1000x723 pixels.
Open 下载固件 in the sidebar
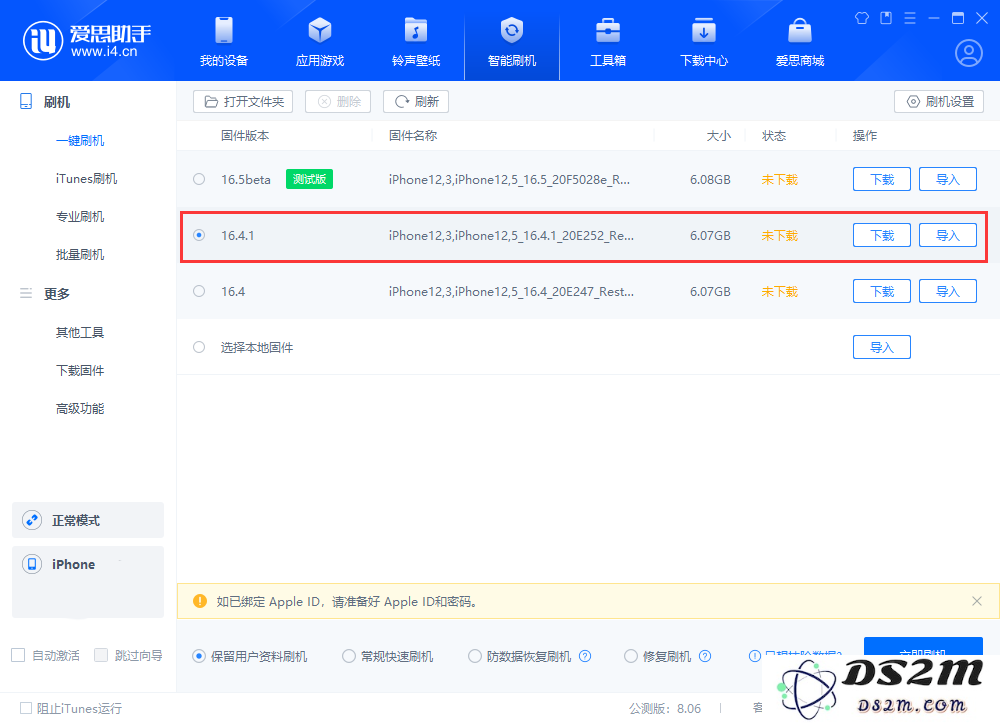(80, 370)
